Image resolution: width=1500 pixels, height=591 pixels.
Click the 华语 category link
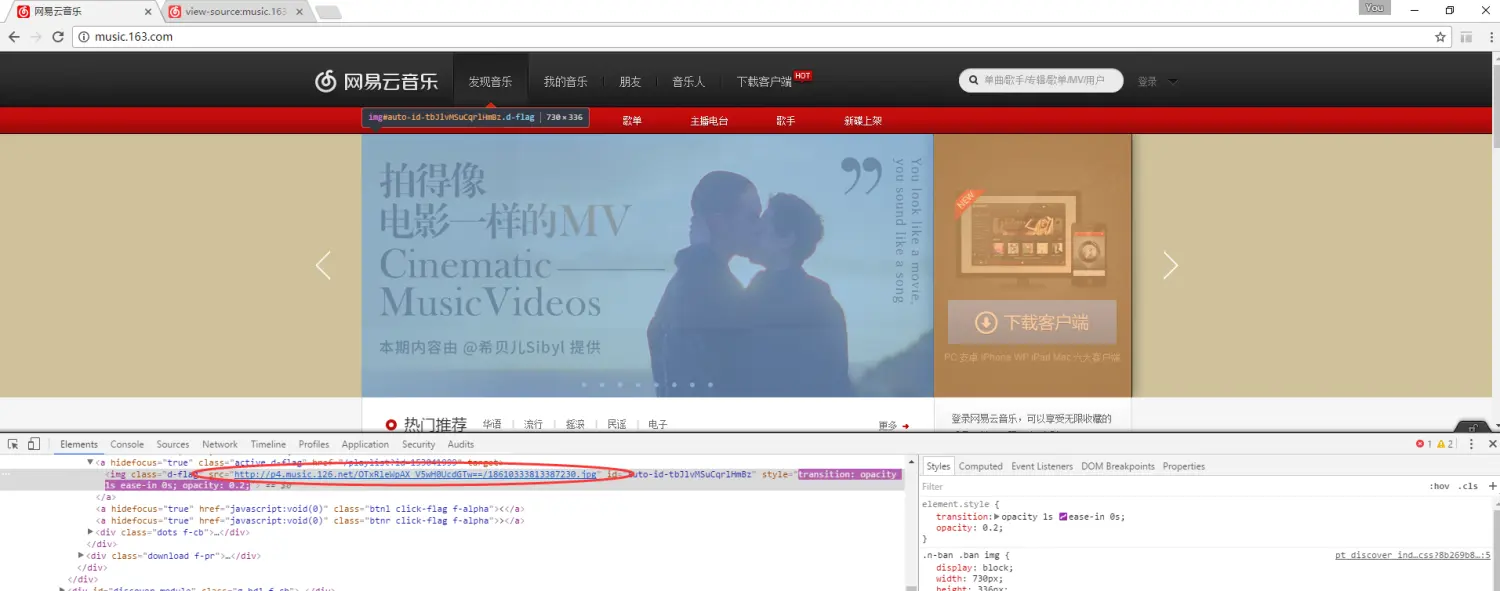[x=492, y=425]
